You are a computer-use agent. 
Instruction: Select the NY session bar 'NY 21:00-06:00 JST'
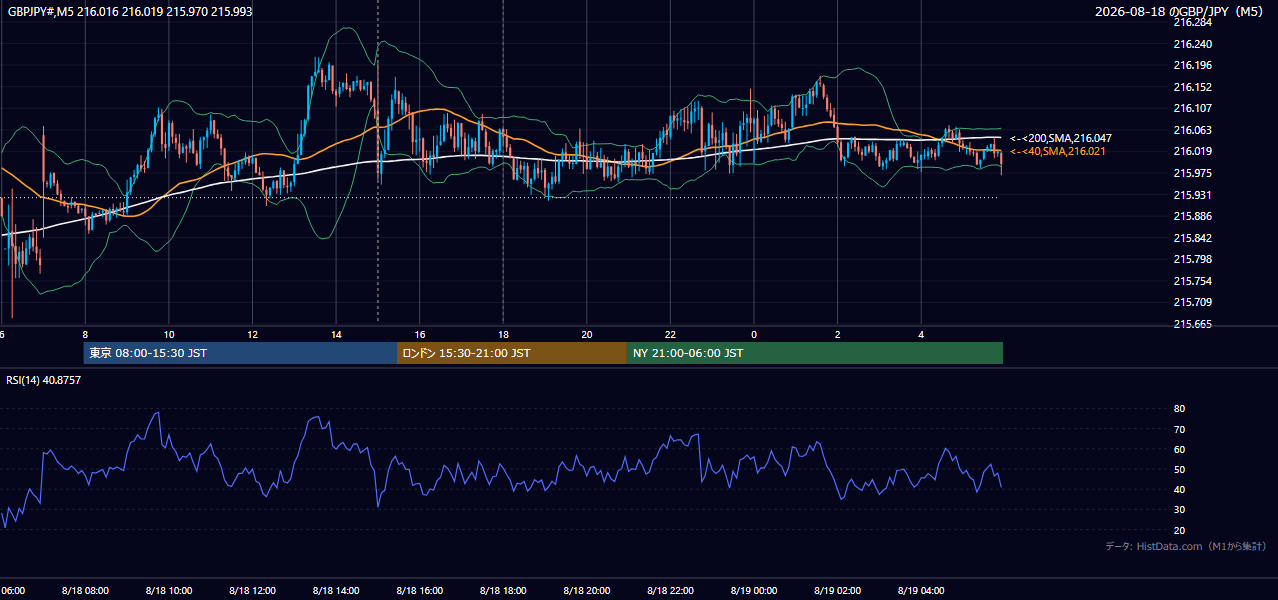point(815,353)
